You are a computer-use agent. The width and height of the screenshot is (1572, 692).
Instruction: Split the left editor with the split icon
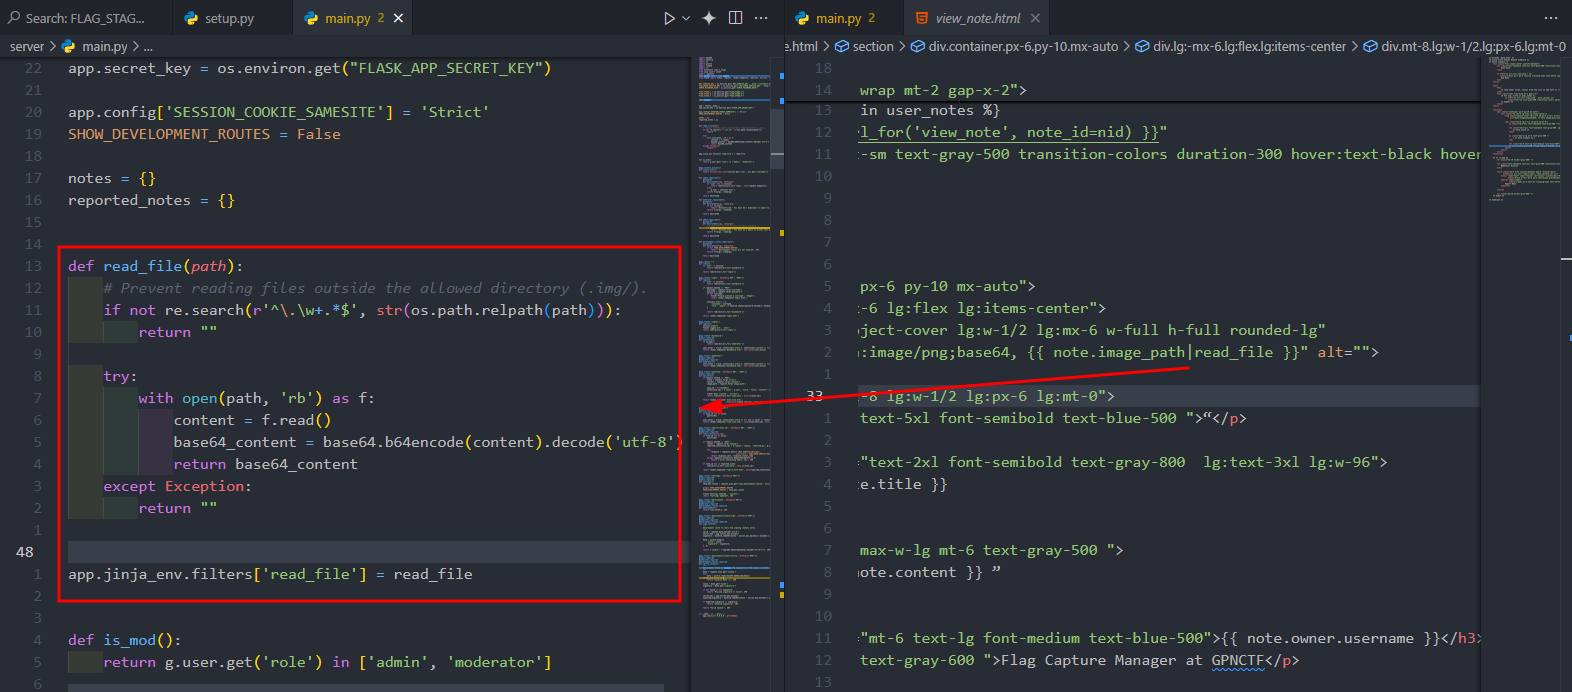tap(736, 18)
